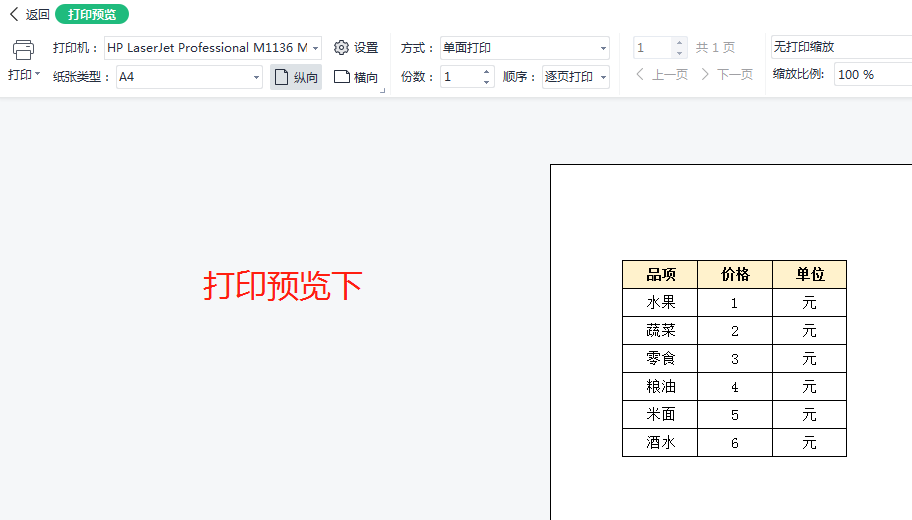The image size is (912, 520).
Task: Click the price cell showing 3
Action: tap(735, 358)
